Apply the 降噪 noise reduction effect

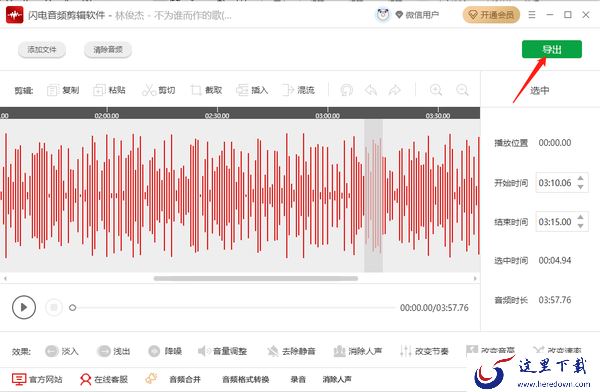pos(165,351)
